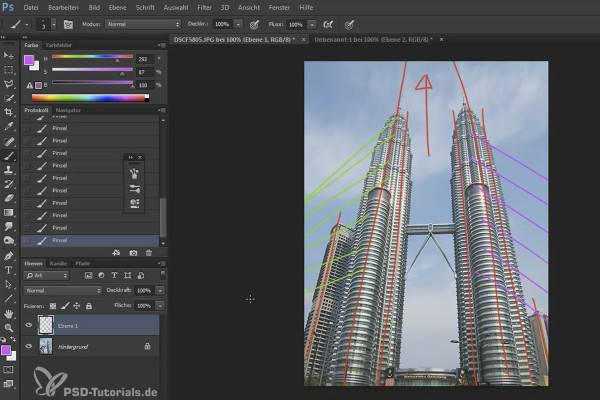The width and height of the screenshot is (600, 400).
Task: Switch to the Unbenannt-1 document tab
Action: tap(373, 39)
